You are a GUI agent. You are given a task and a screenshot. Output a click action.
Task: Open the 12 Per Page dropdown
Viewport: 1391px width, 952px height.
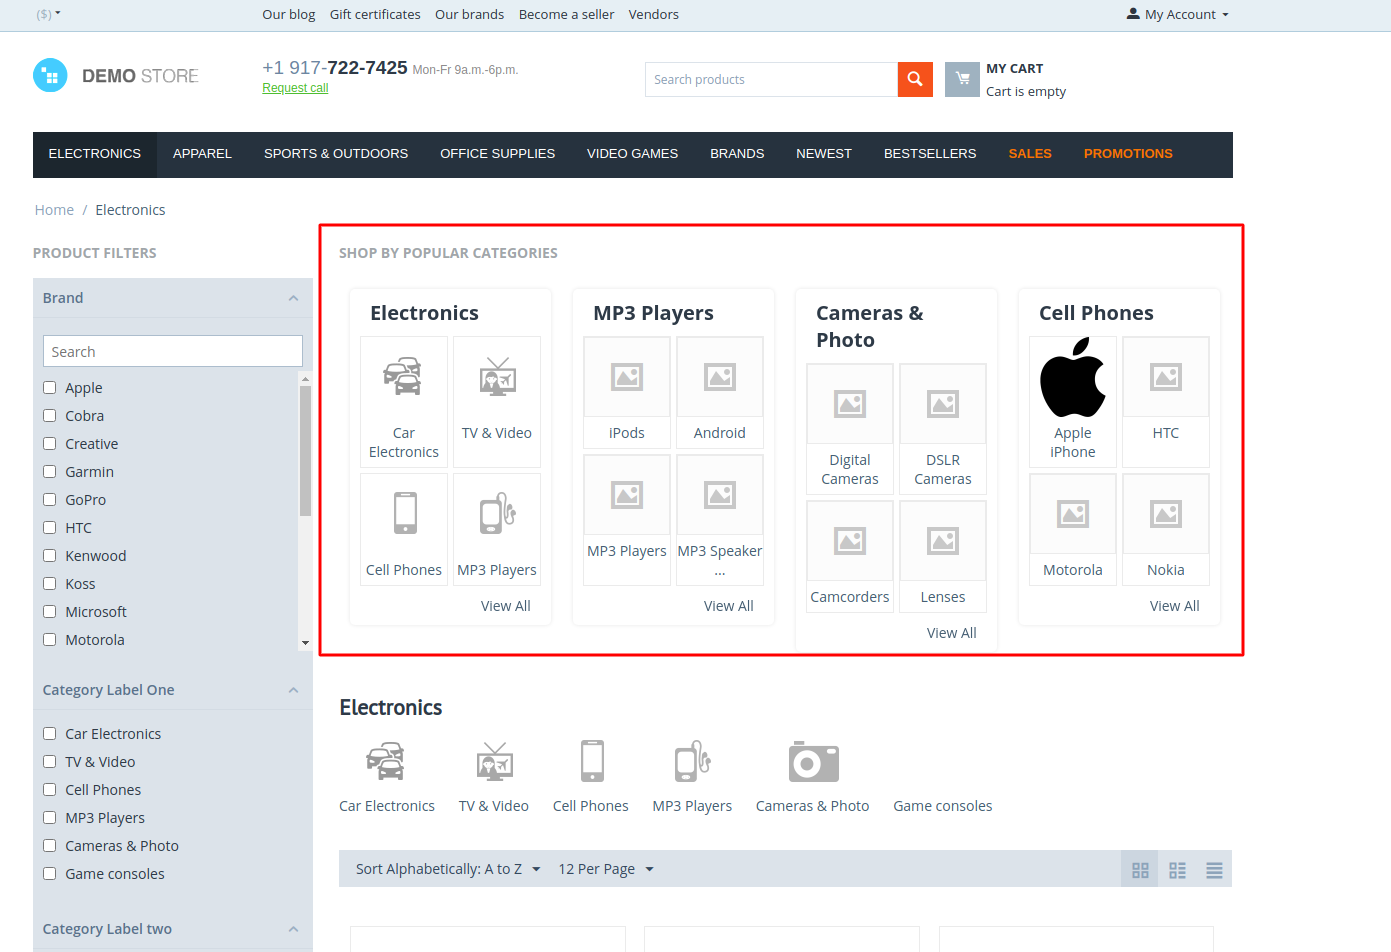coord(606,869)
